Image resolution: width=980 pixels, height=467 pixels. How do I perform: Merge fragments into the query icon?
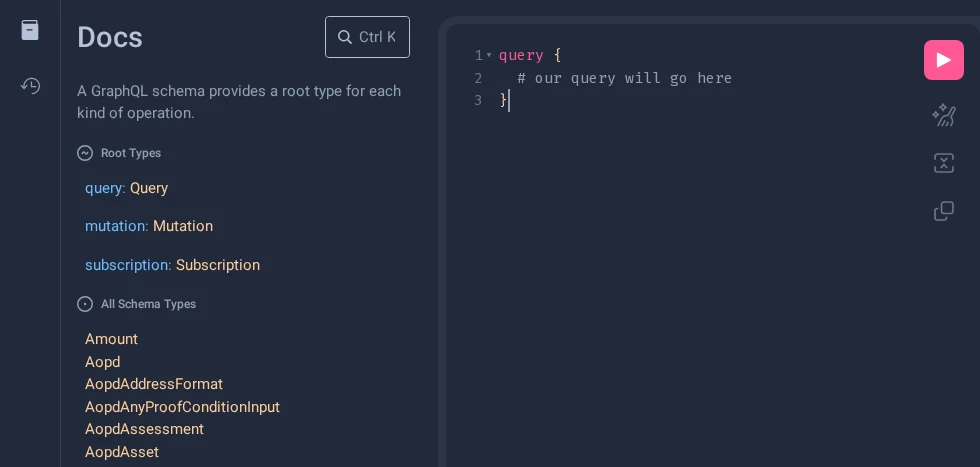pyautogui.click(x=944, y=163)
